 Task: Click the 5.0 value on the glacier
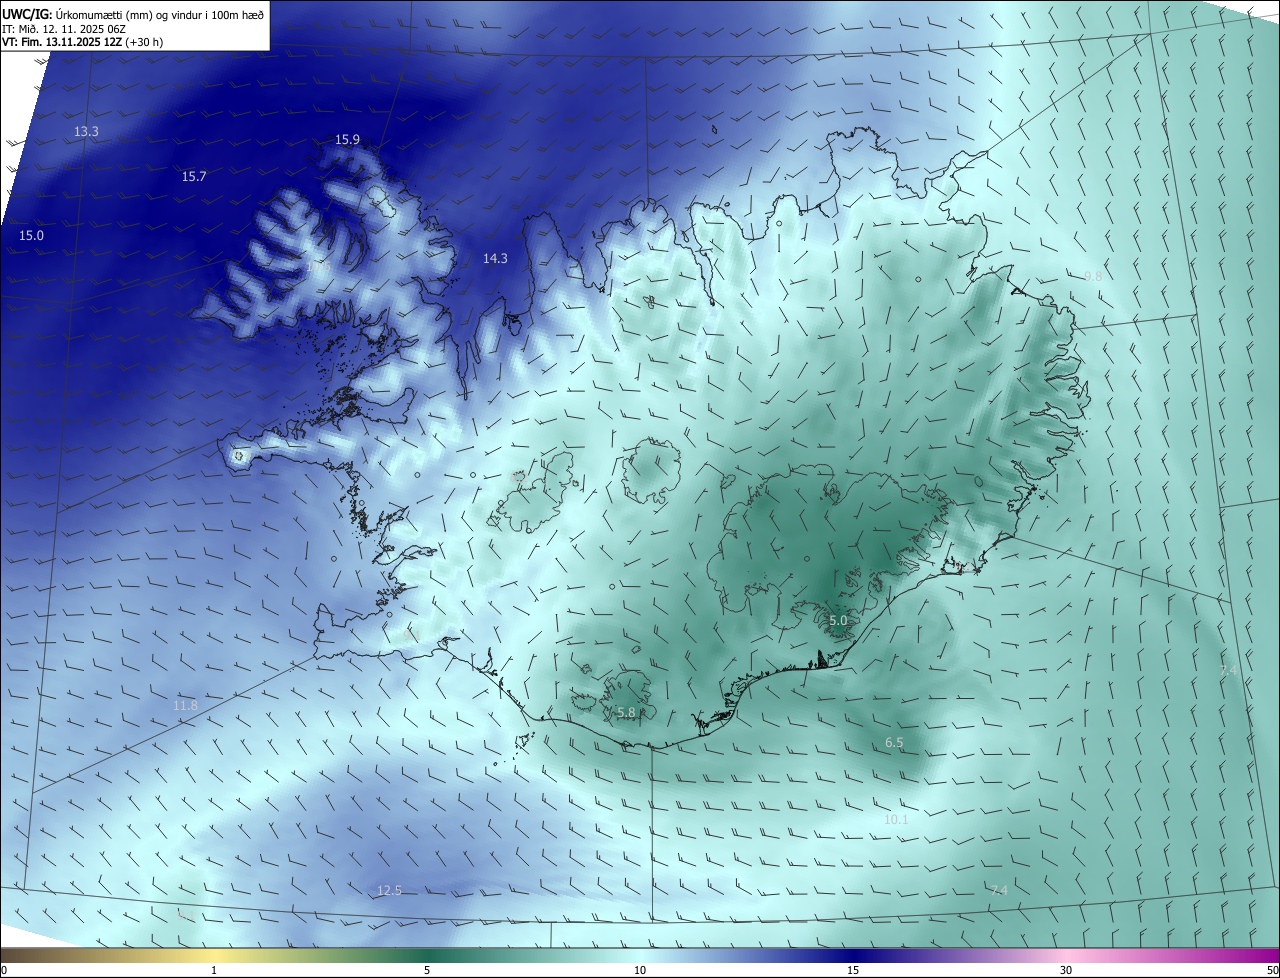click(x=838, y=621)
